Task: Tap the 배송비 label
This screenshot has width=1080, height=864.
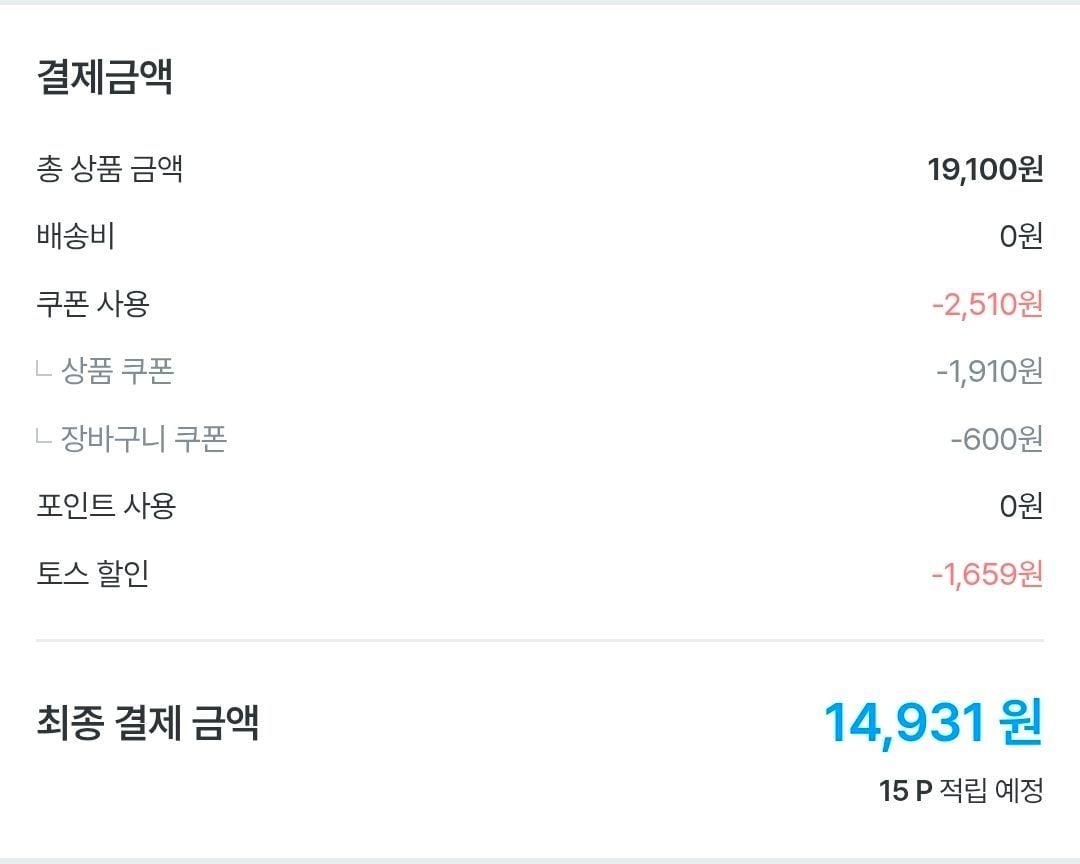Action: [76, 237]
